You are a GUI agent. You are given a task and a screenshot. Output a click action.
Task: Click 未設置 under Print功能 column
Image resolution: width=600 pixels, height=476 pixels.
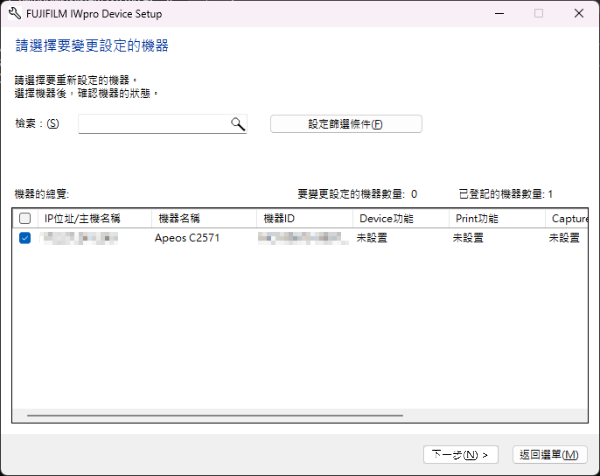click(468, 238)
